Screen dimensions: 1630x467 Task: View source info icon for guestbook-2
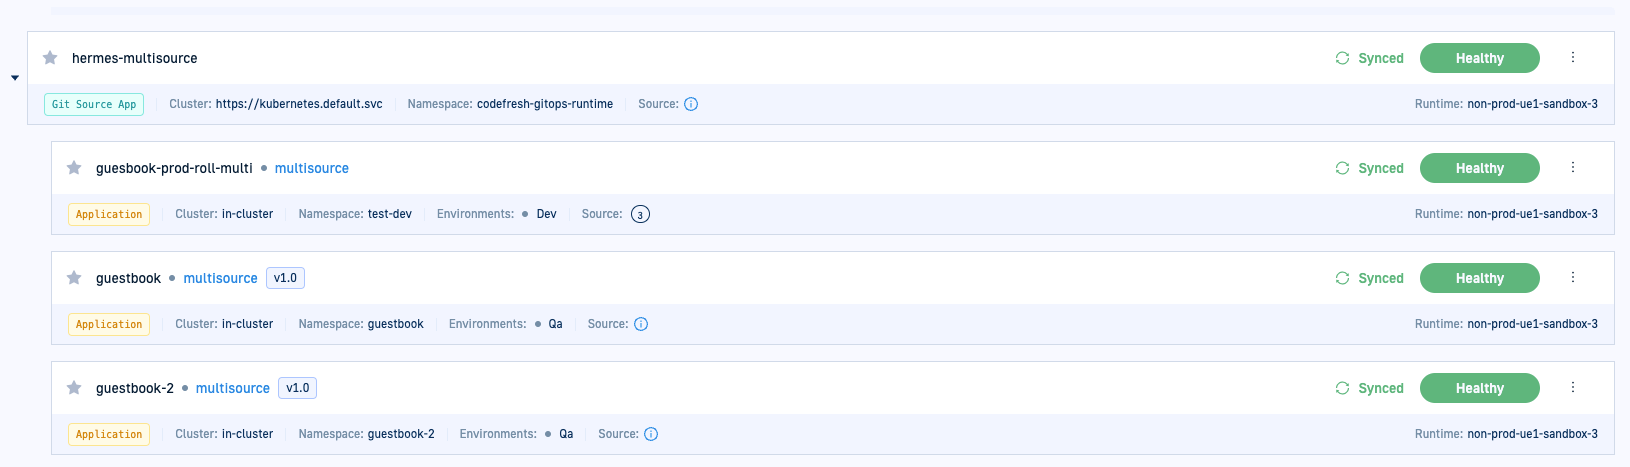(x=651, y=434)
